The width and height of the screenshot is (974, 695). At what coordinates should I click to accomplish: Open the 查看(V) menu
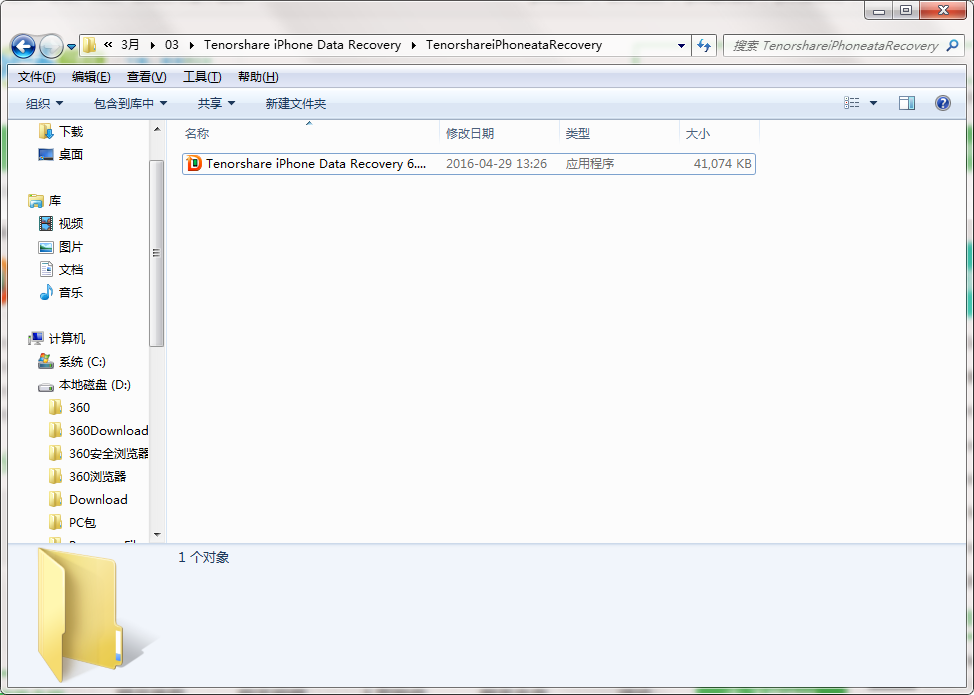[x=147, y=76]
